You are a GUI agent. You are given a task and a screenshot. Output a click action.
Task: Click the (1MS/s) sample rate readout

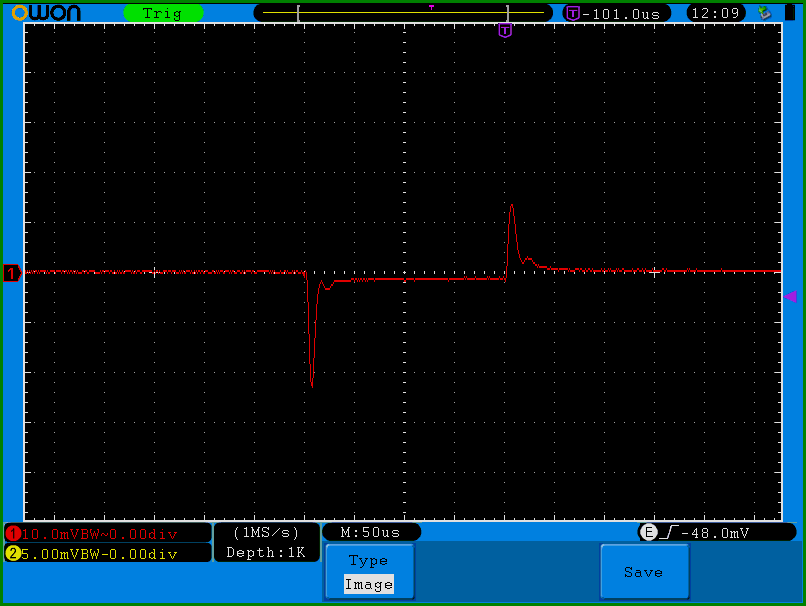pos(266,532)
